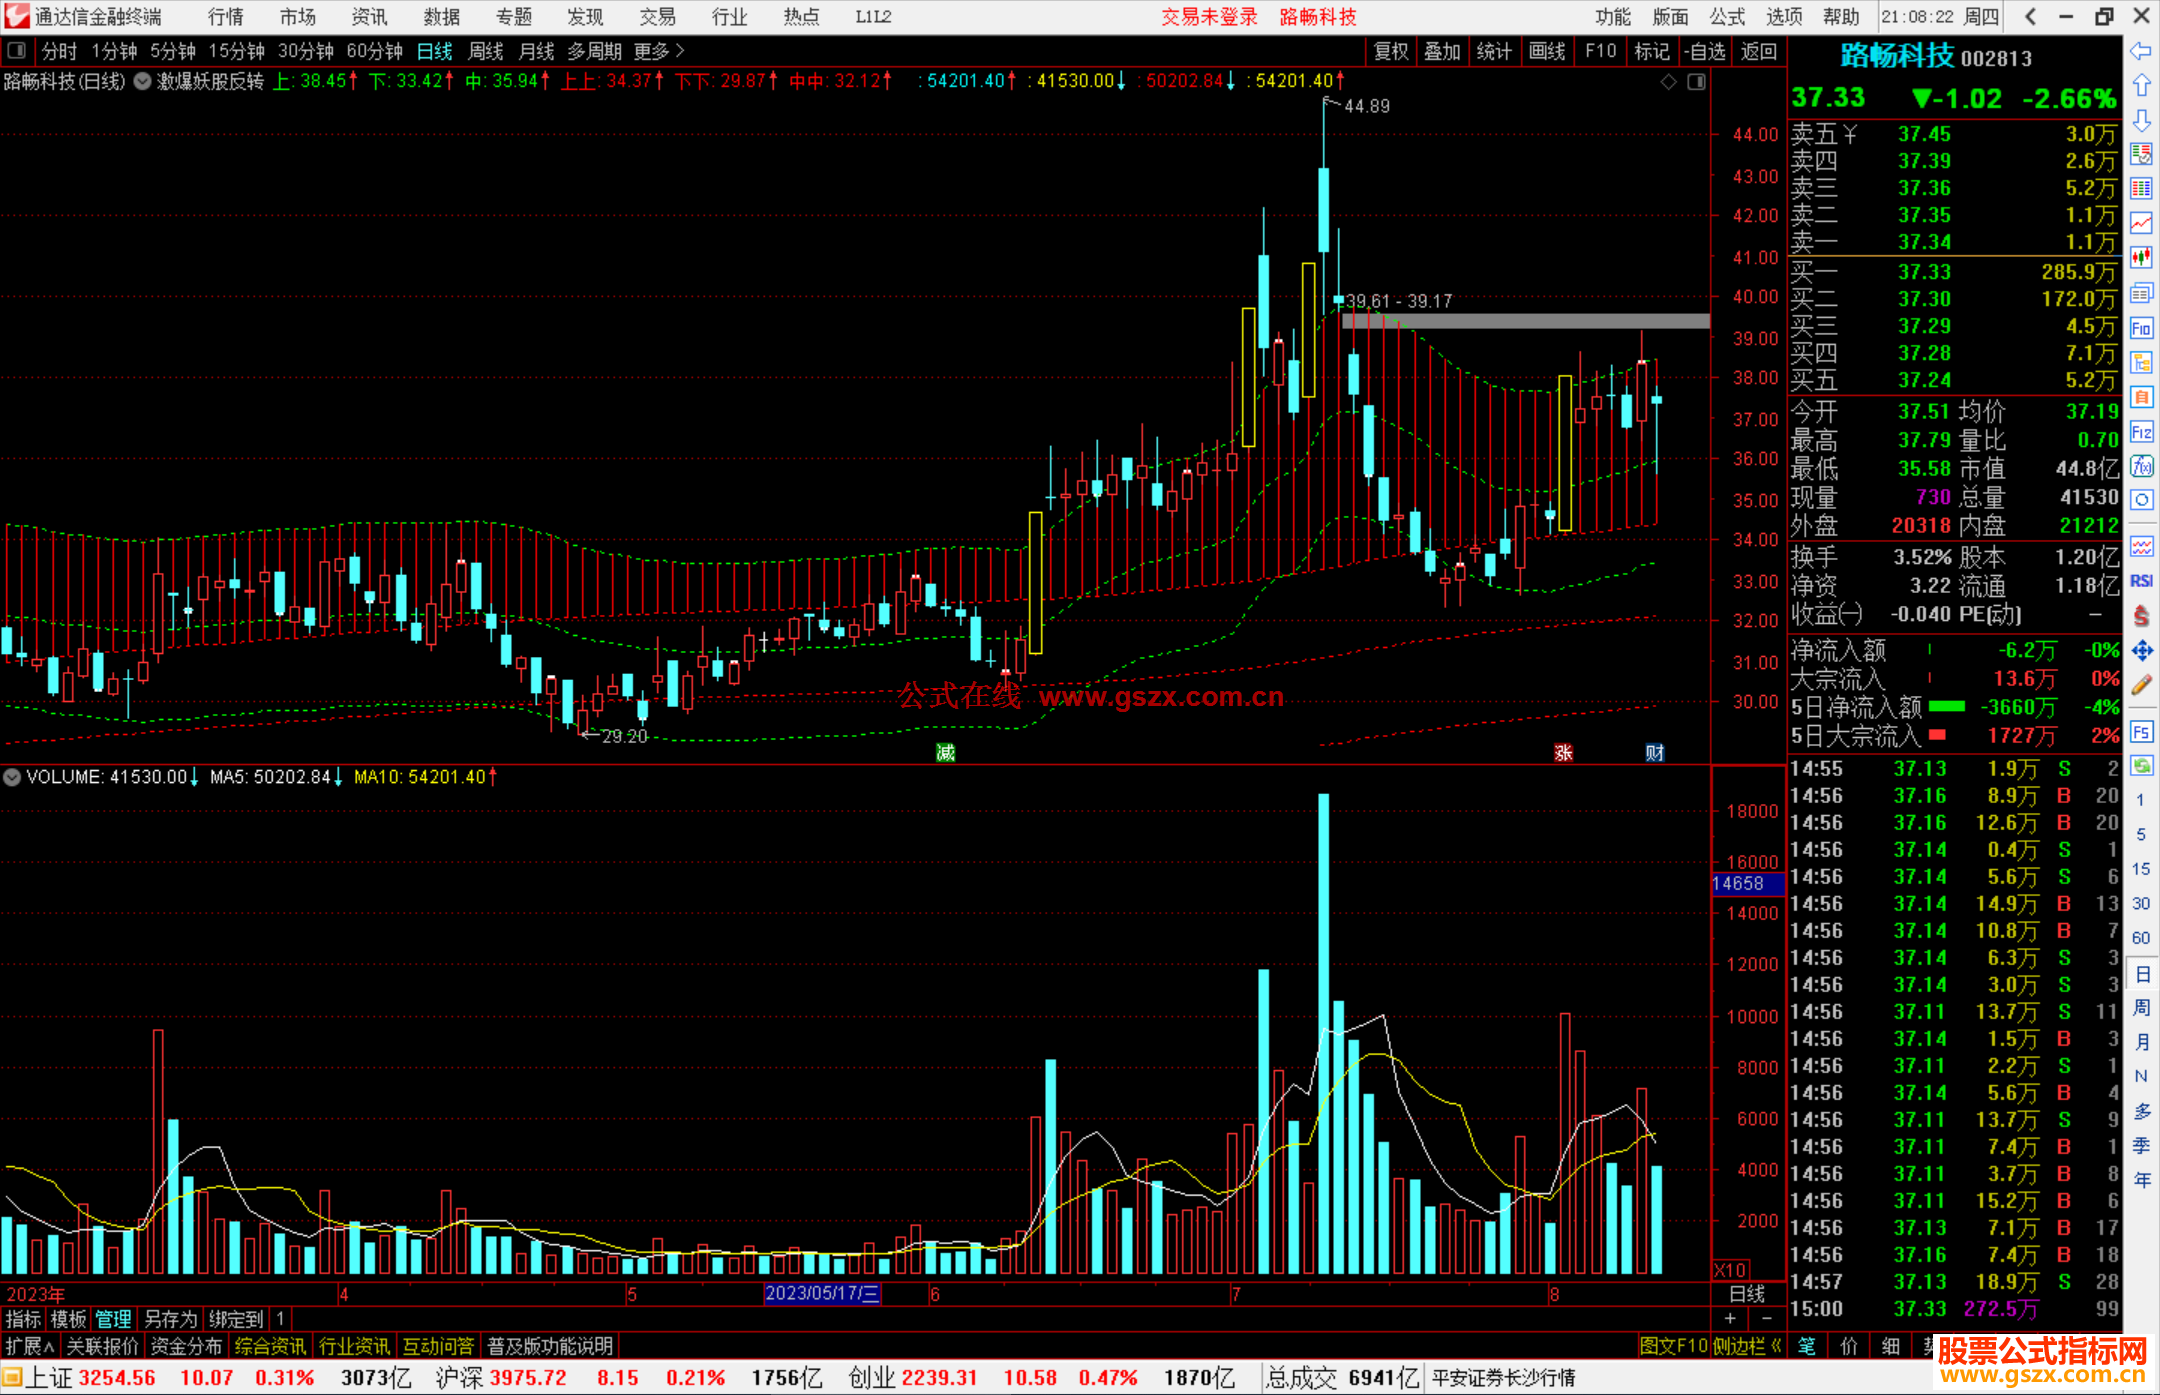Switch to 年 period in sidebar
This screenshot has height=1395, width=2160.
pos(2141,1180)
